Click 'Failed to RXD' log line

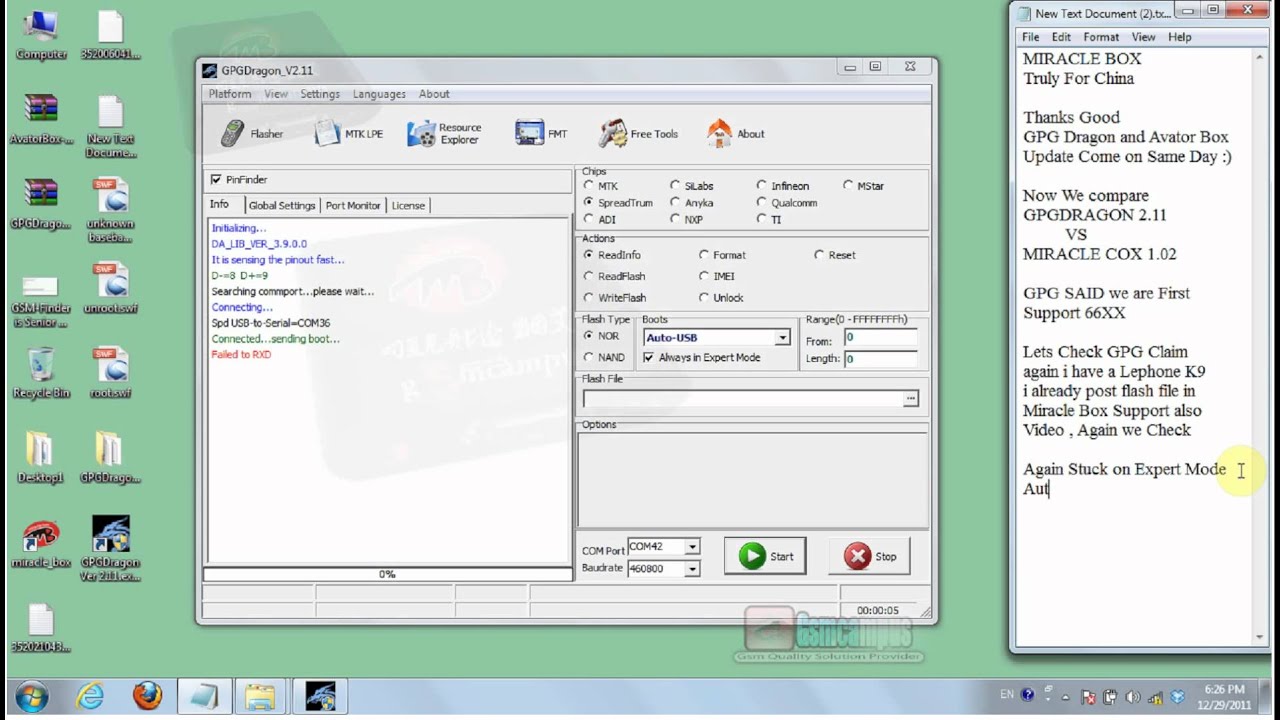point(241,355)
